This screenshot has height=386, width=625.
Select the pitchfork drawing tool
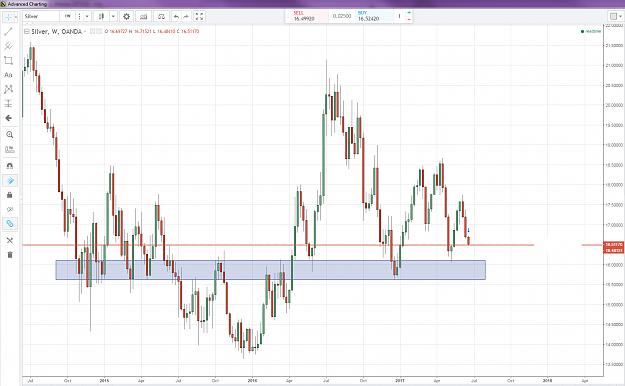(8, 46)
